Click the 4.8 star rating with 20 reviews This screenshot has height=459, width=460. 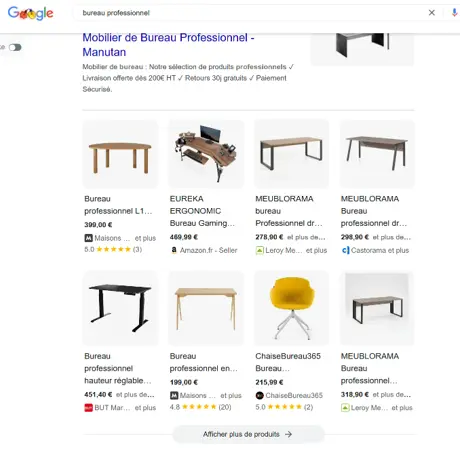tap(200, 407)
